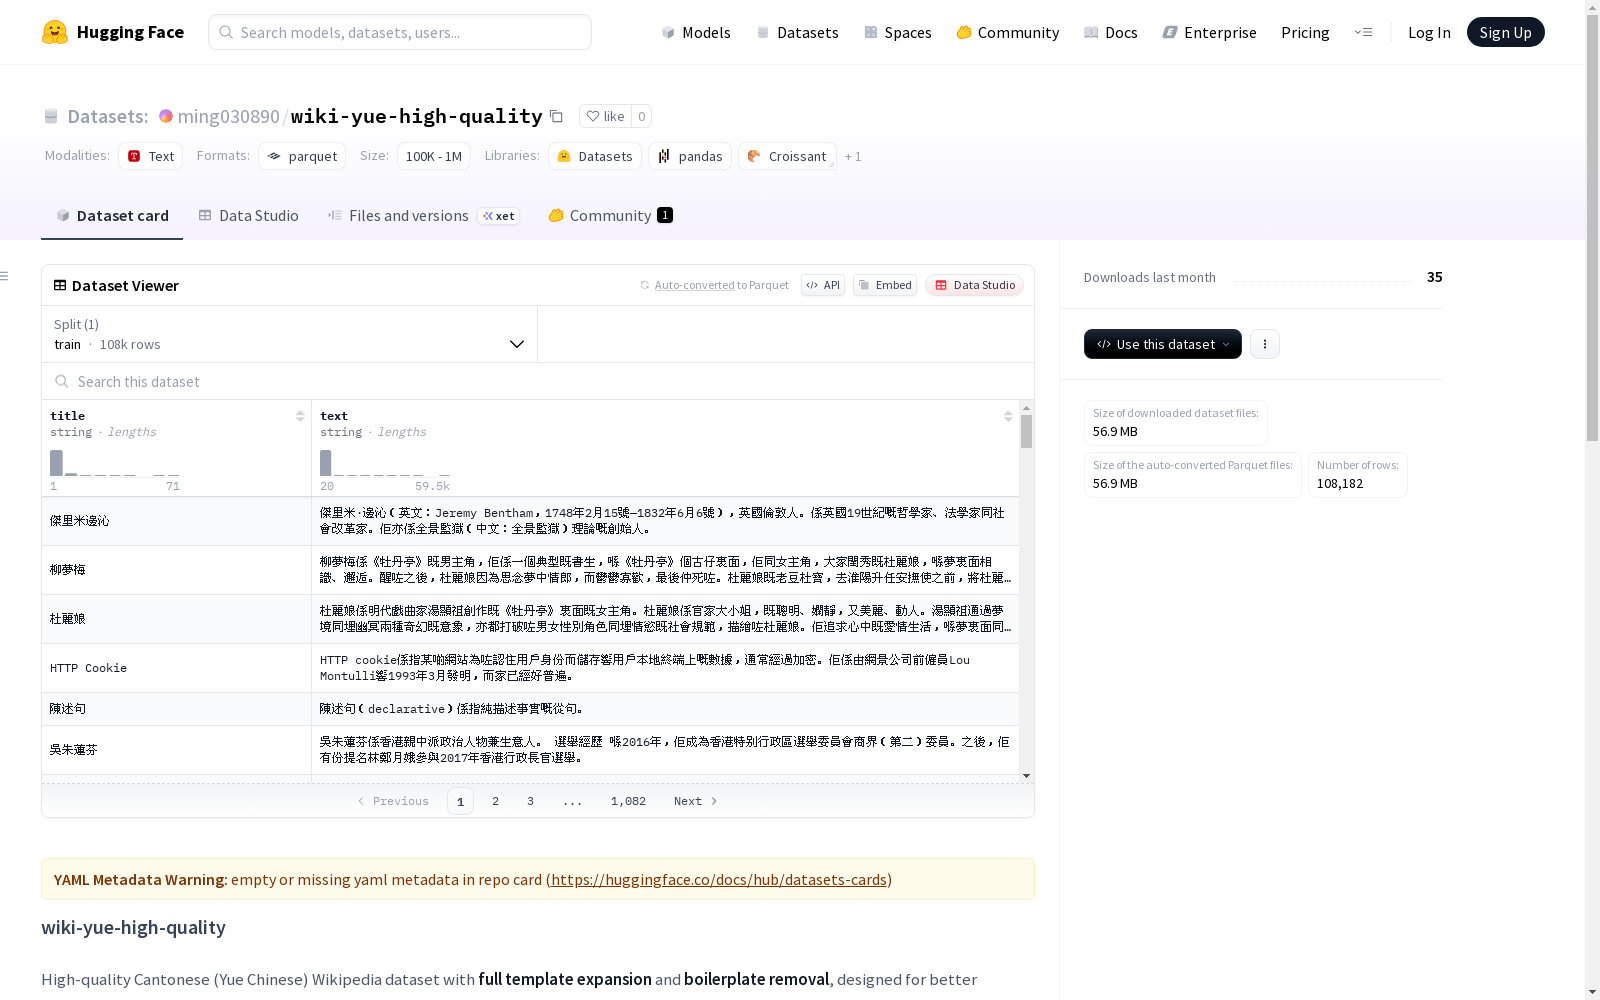Open the Community nav item
The image size is (1600, 1000).
tap(1008, 32)
